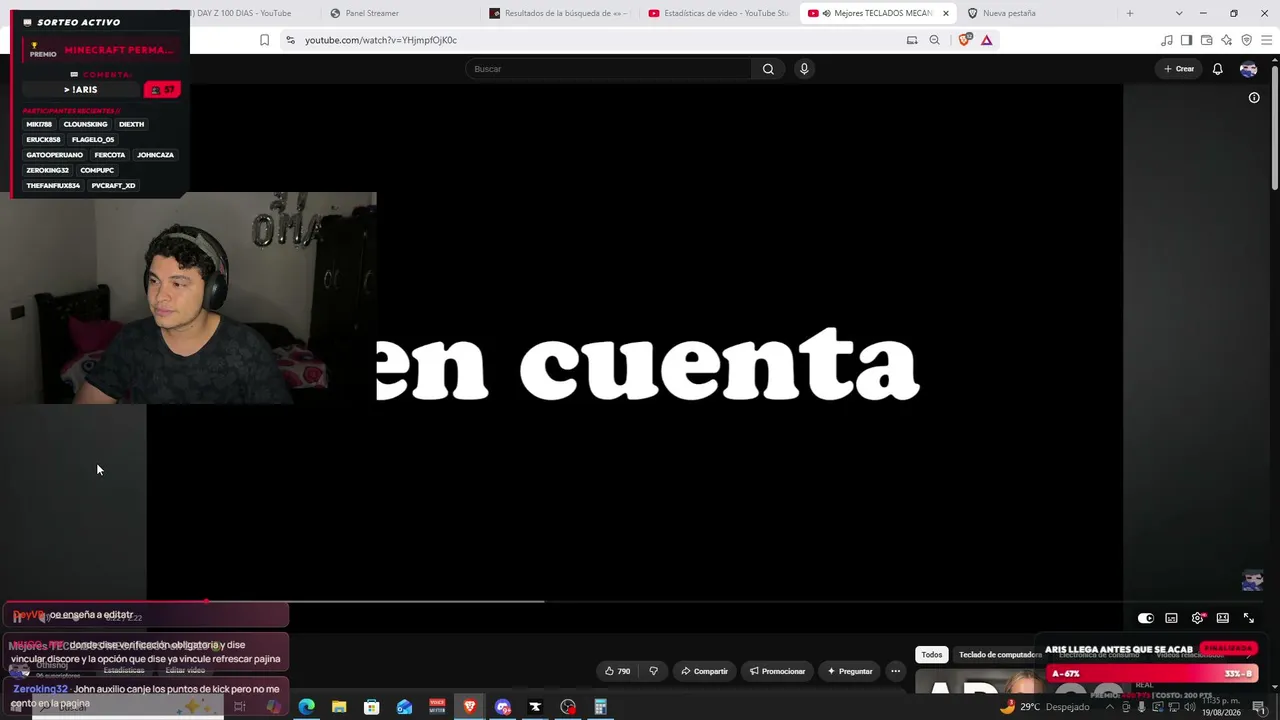Image resolution: width=1280 pixels, height=720 pixels.
Task: Click the Compartir button
Action: pos(705,671)
